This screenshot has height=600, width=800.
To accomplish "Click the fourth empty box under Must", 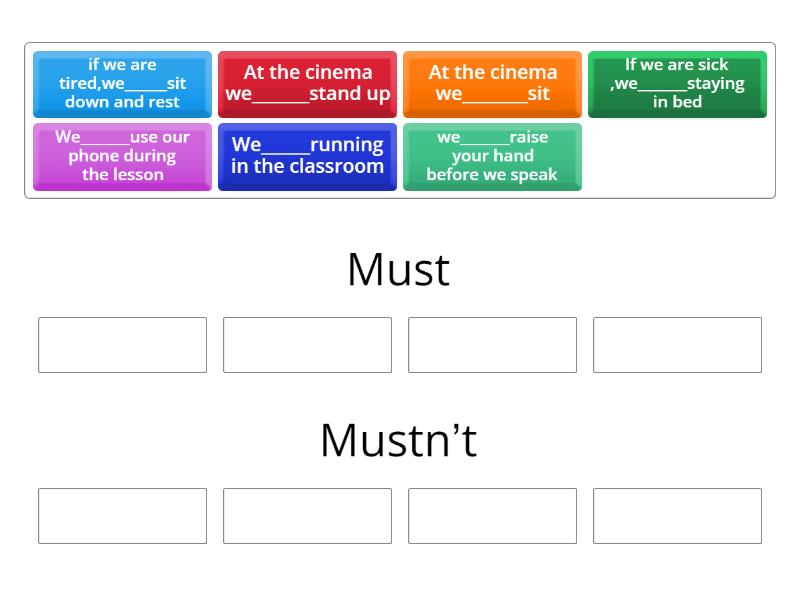I will pyautogui.click(x=677, y=345).
